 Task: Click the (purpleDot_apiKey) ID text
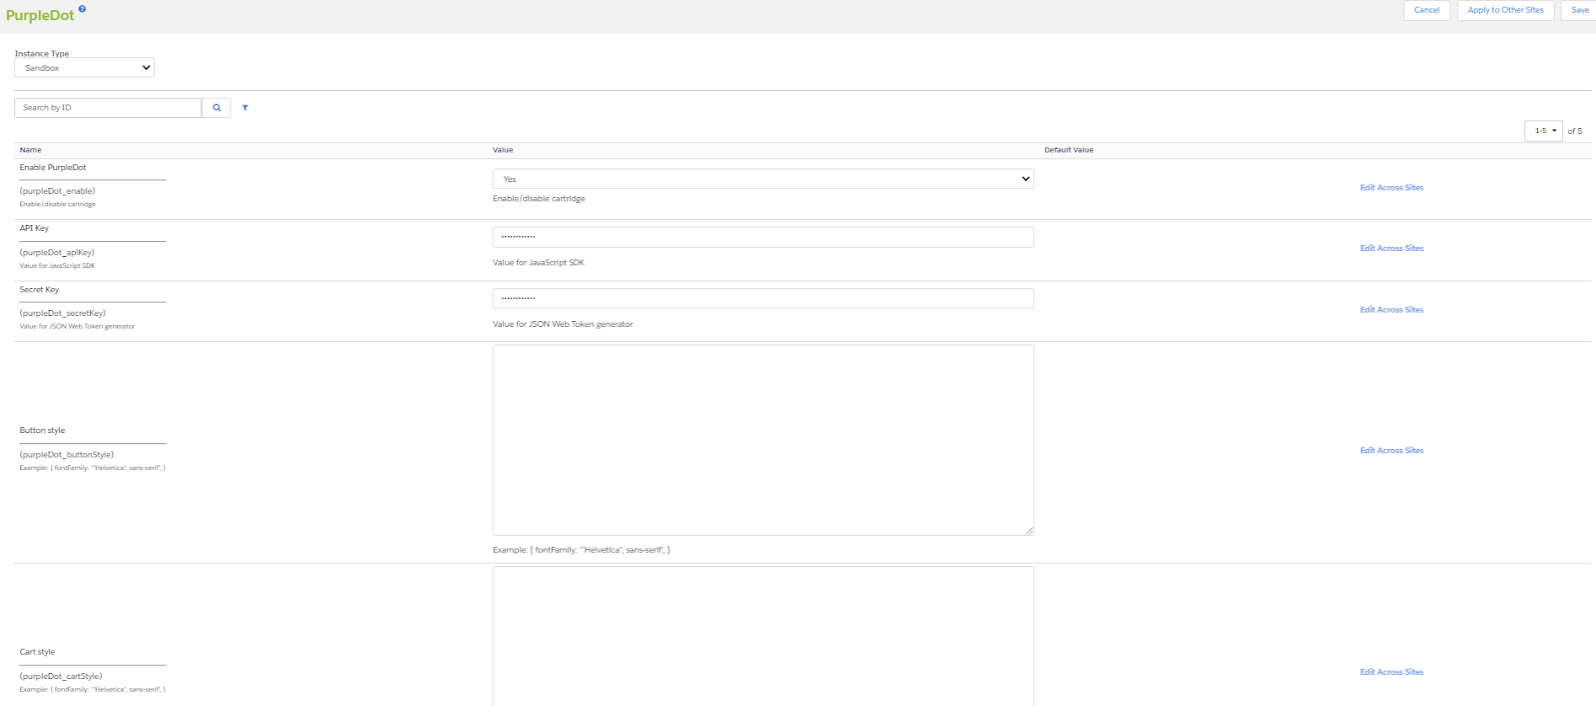[x=57, y=252]
